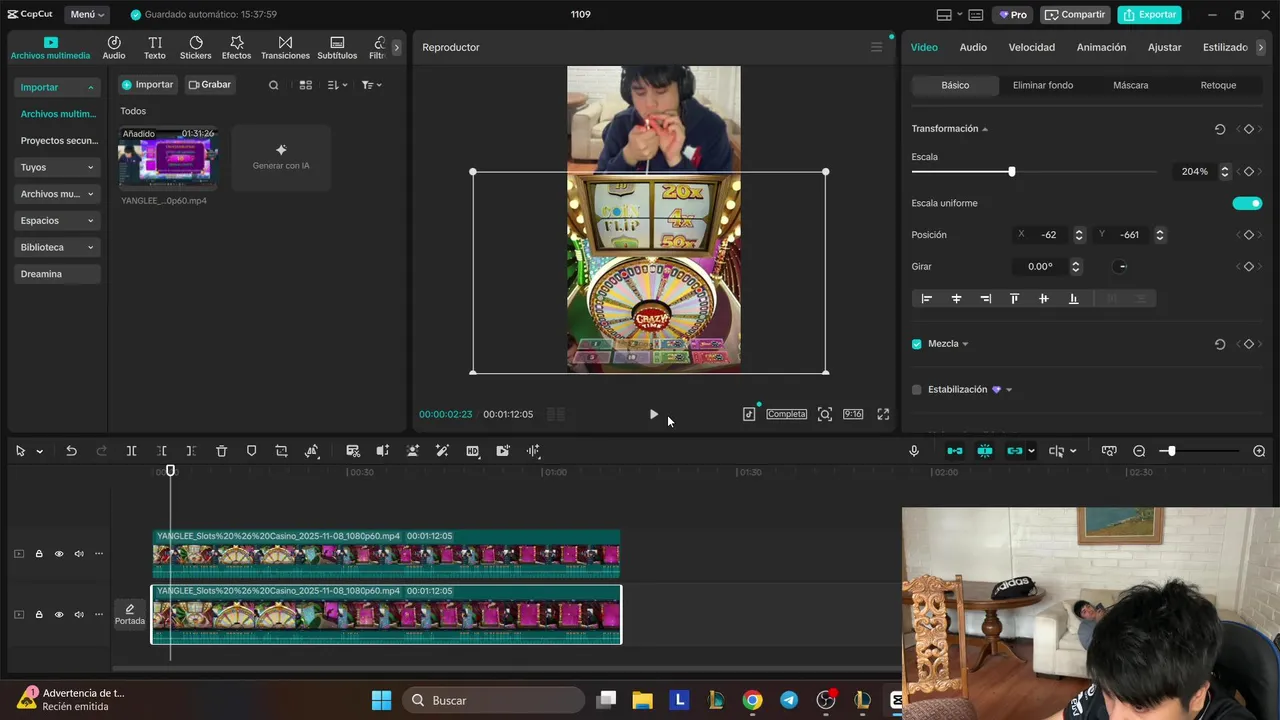Lock the upper video track
This screenshot has height=720, width=1280.
(x=39, y=554)
